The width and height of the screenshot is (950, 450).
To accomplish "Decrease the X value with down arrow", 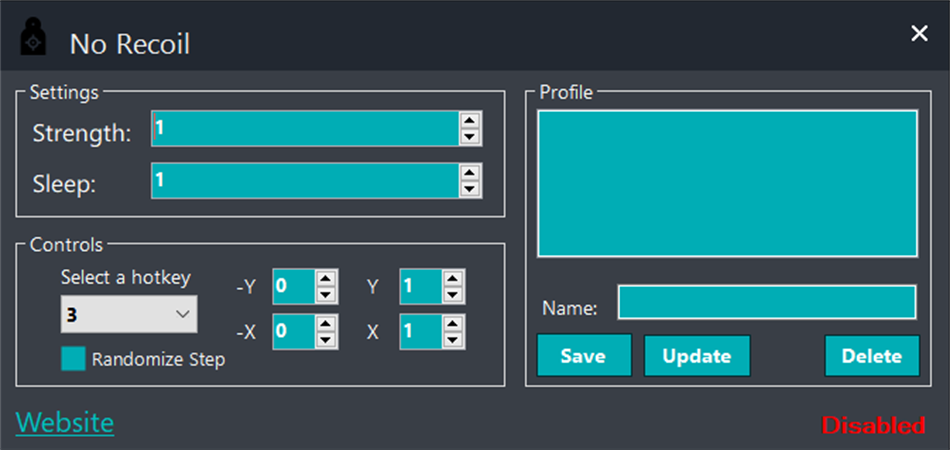I will [x=453, y=340].
